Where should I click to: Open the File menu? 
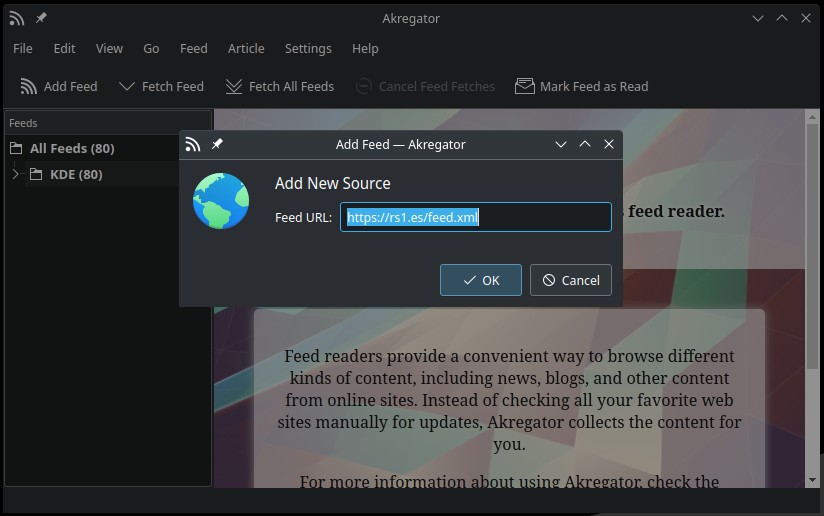pos(23,48)
